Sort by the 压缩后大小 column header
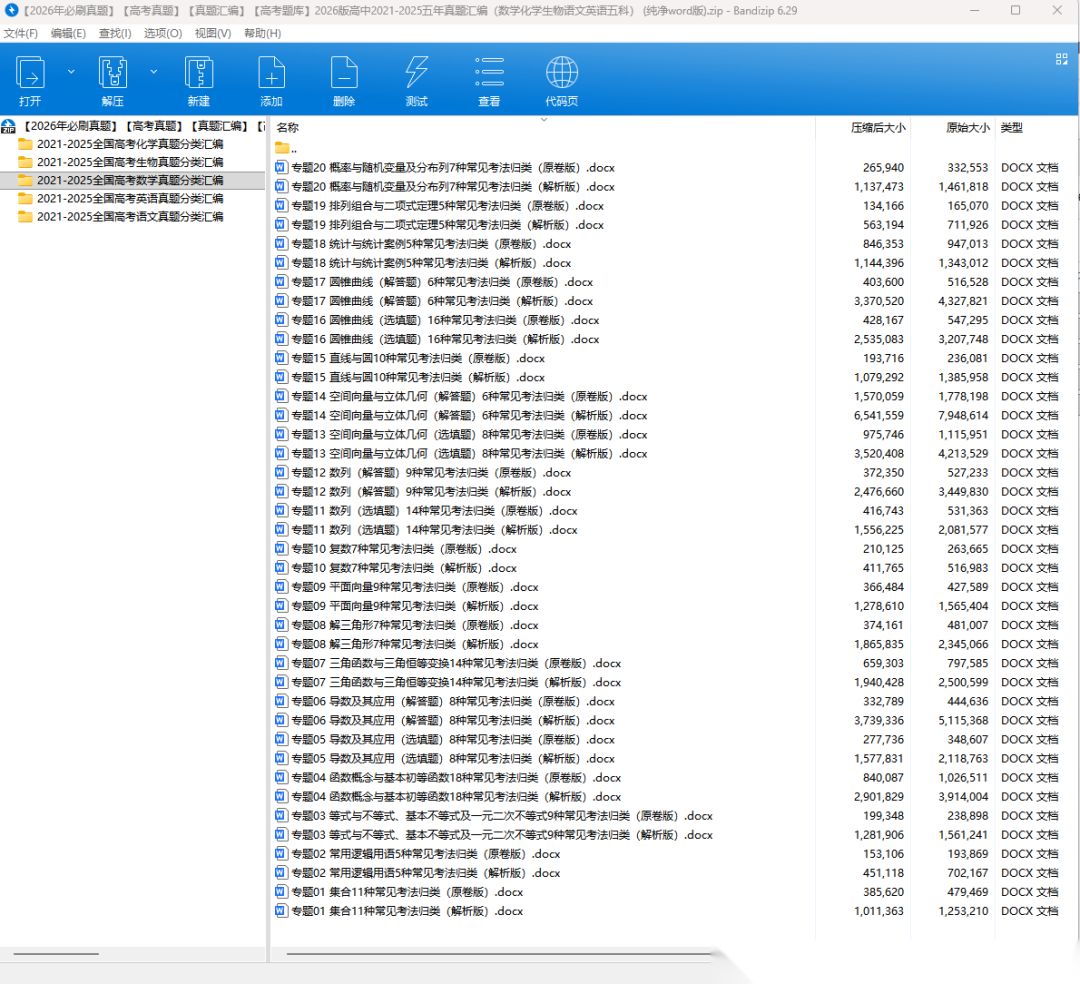 [877, 128]
